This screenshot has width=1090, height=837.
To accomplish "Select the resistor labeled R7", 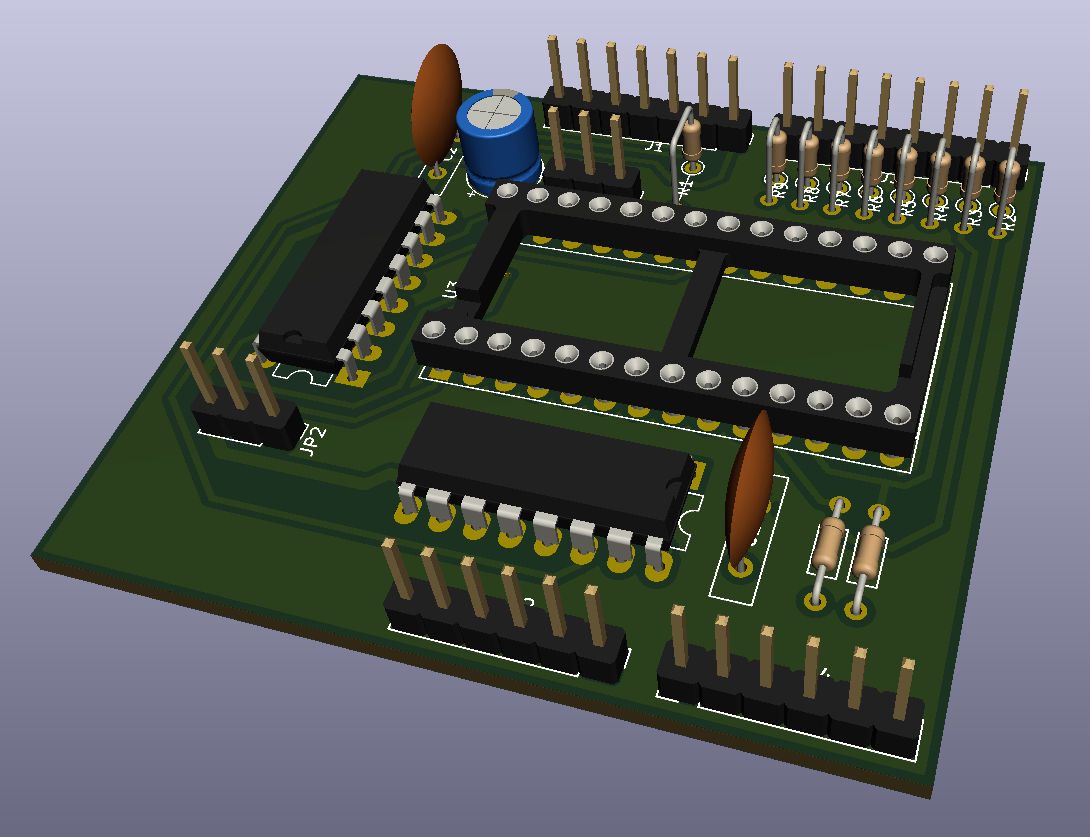I will pyautogui.click(x=839, y=170).
